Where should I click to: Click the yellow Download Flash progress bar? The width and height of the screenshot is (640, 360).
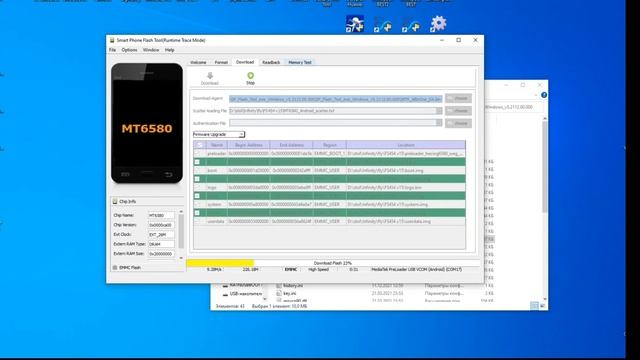pyautogui.click(x=220, y=263)
